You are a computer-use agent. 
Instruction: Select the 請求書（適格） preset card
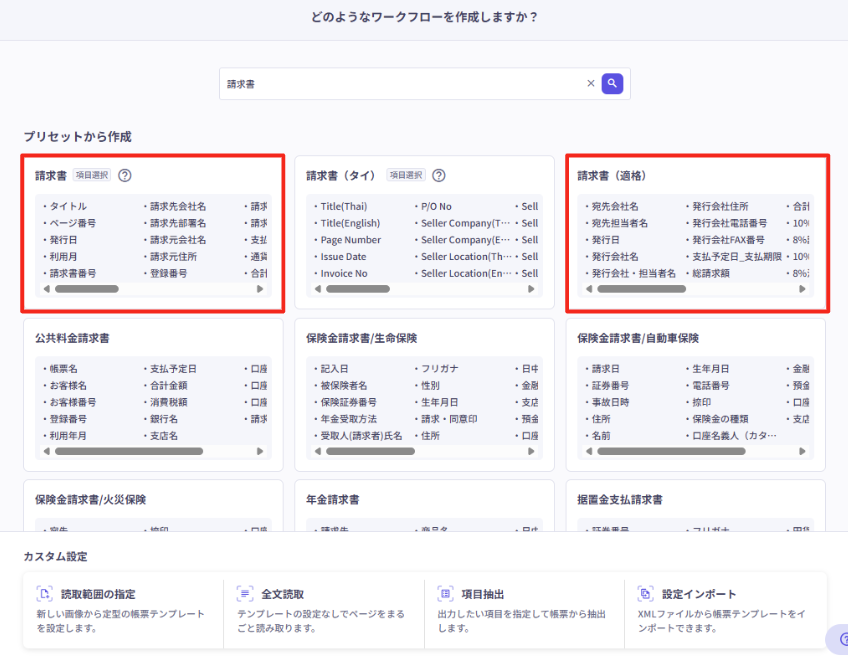697,176
